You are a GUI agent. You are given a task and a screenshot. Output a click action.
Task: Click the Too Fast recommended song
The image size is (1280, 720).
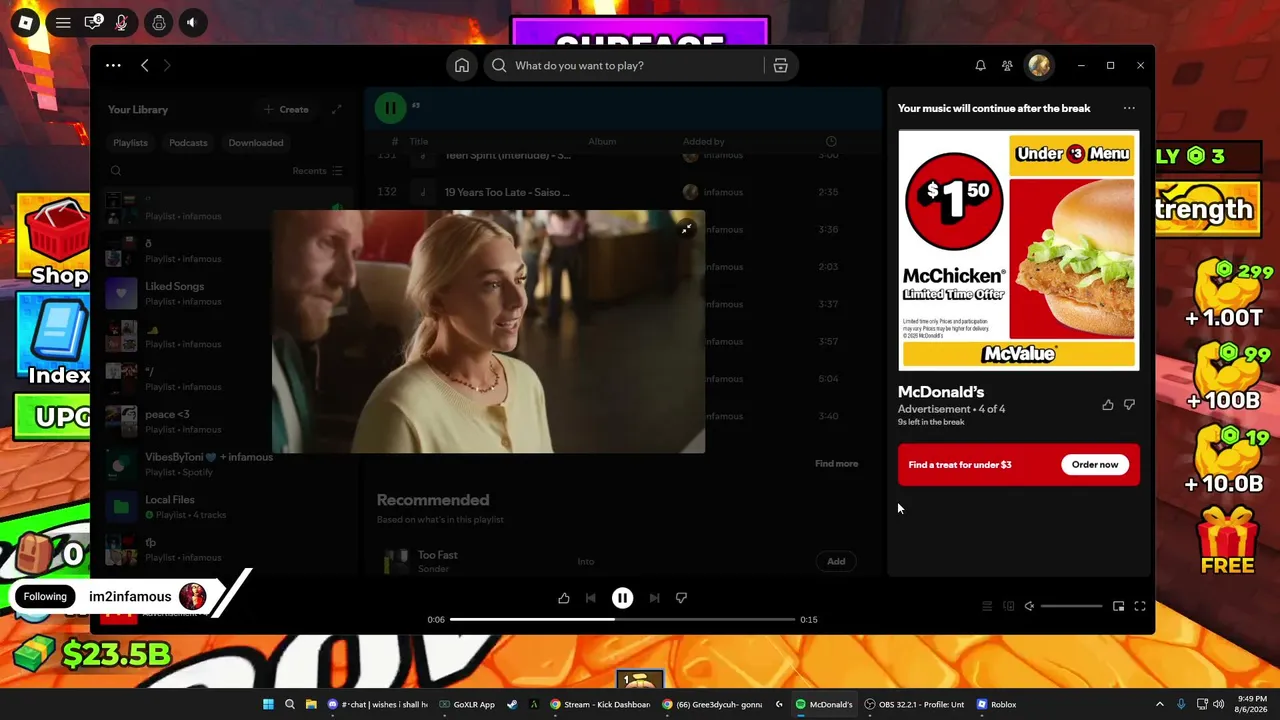tap(438, 555)
